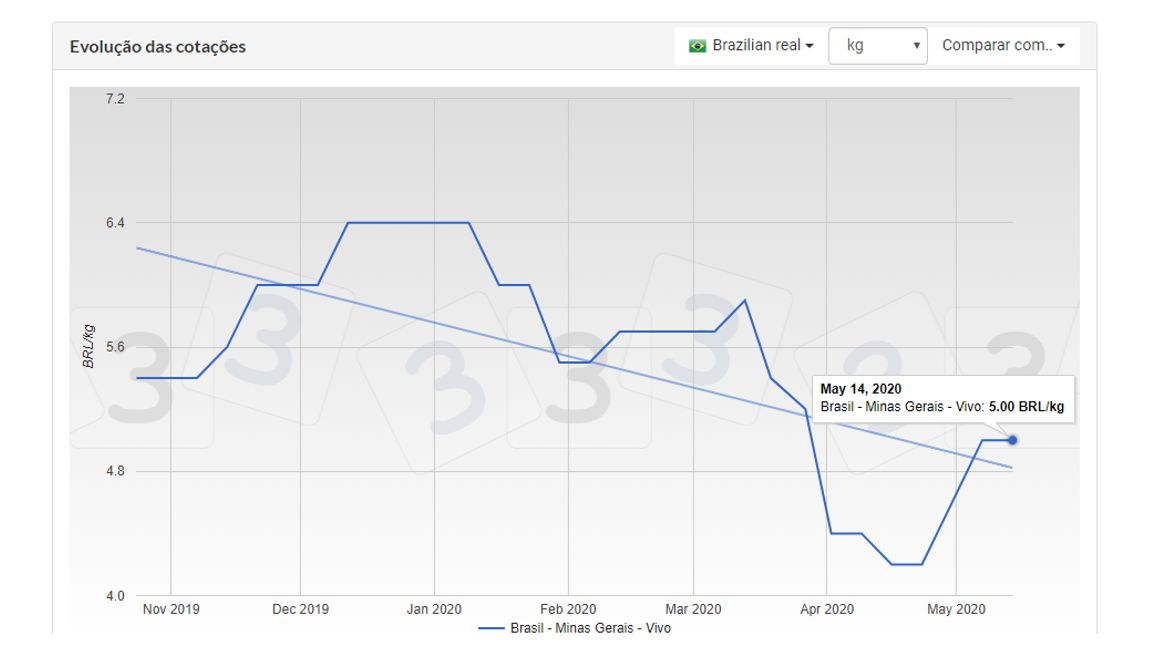Click the May 14, 2020 tooltip box
1155x650 pixels.
[942, 398]
